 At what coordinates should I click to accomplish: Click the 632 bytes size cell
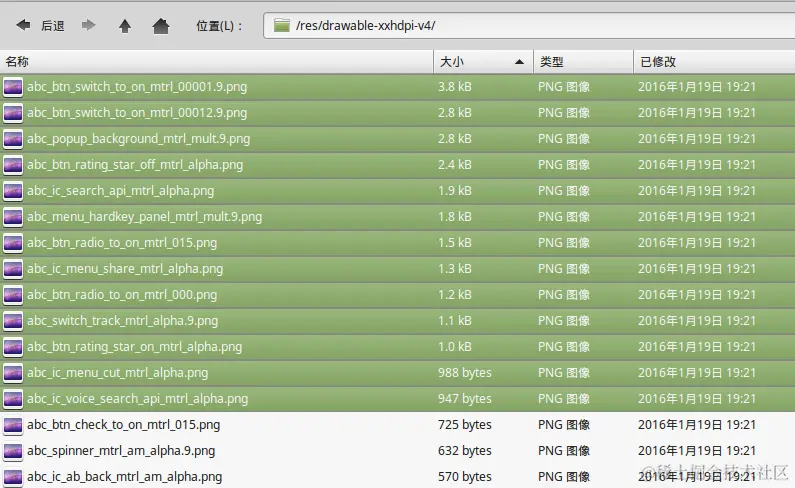tap(465, 451)
